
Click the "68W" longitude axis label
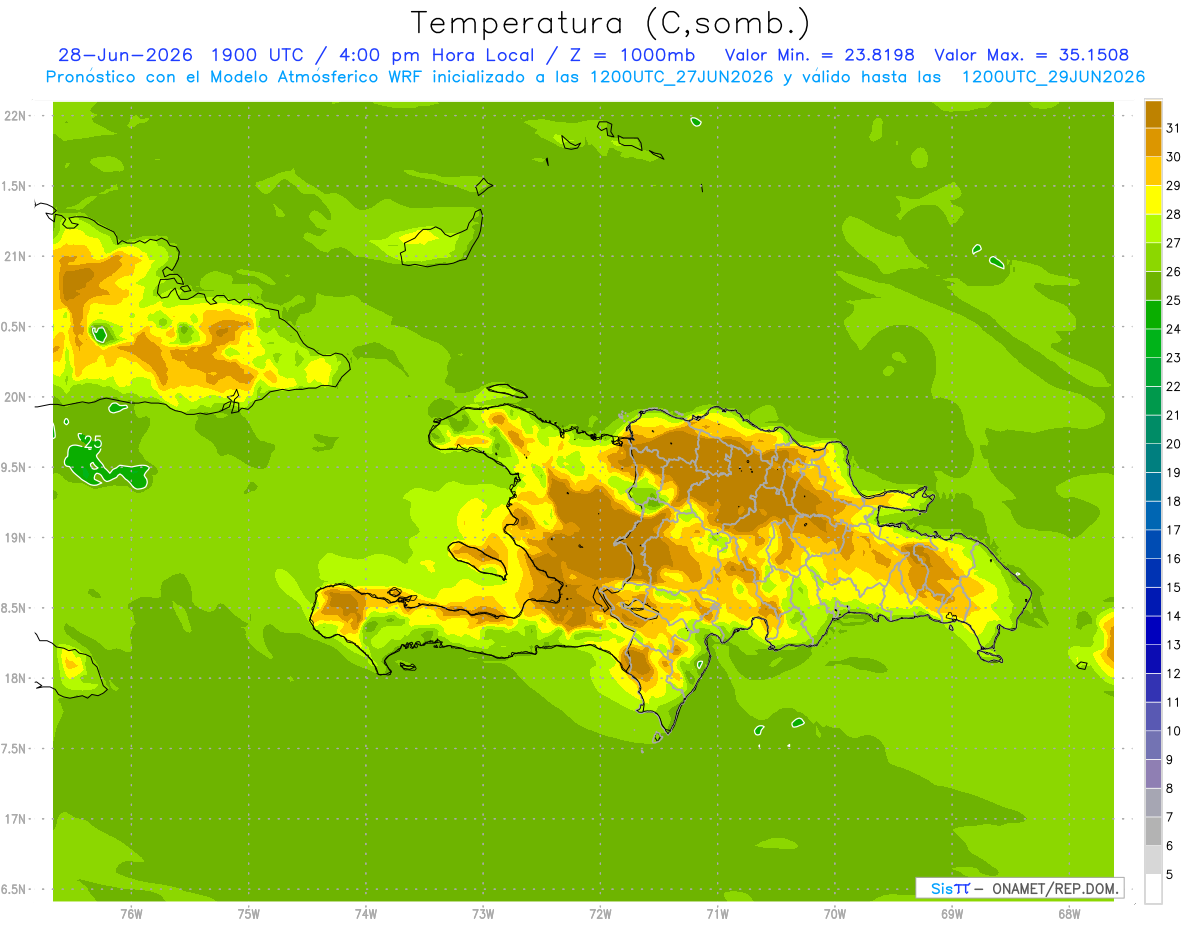(x=1069, y=914)
